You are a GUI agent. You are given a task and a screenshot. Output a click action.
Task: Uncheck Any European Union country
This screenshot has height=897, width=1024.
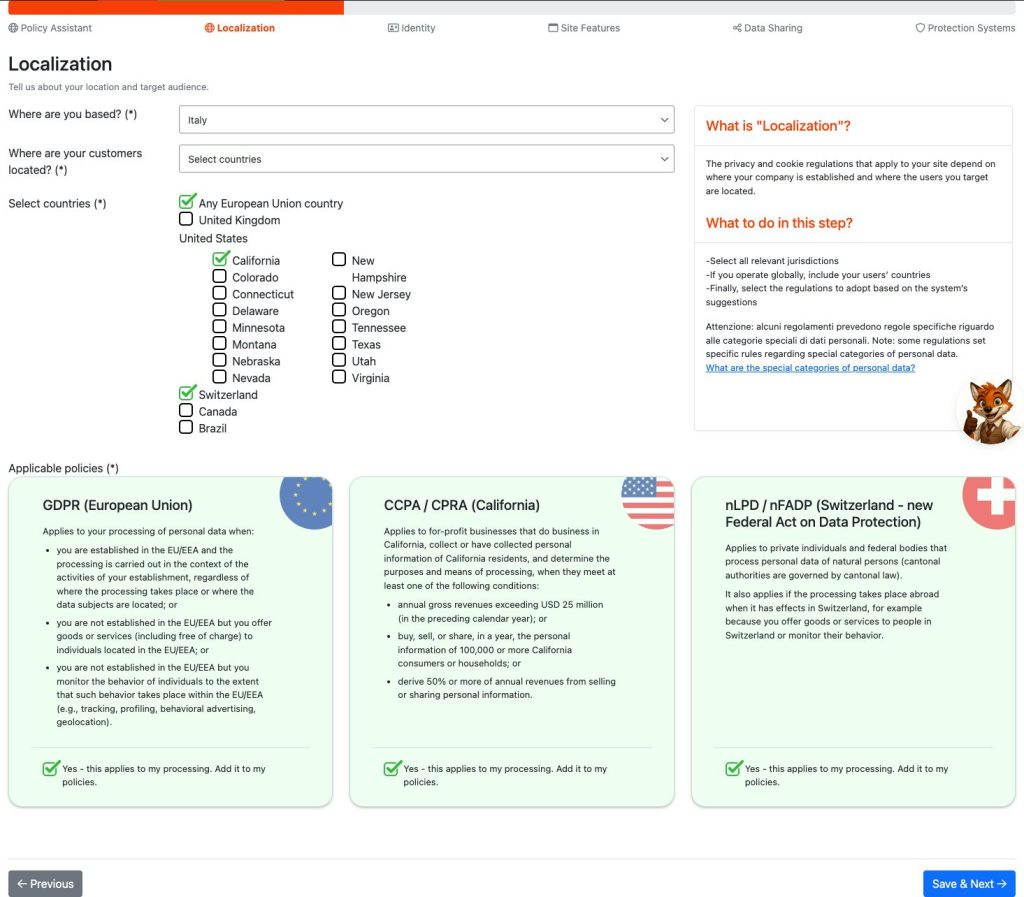click(187, 202)
